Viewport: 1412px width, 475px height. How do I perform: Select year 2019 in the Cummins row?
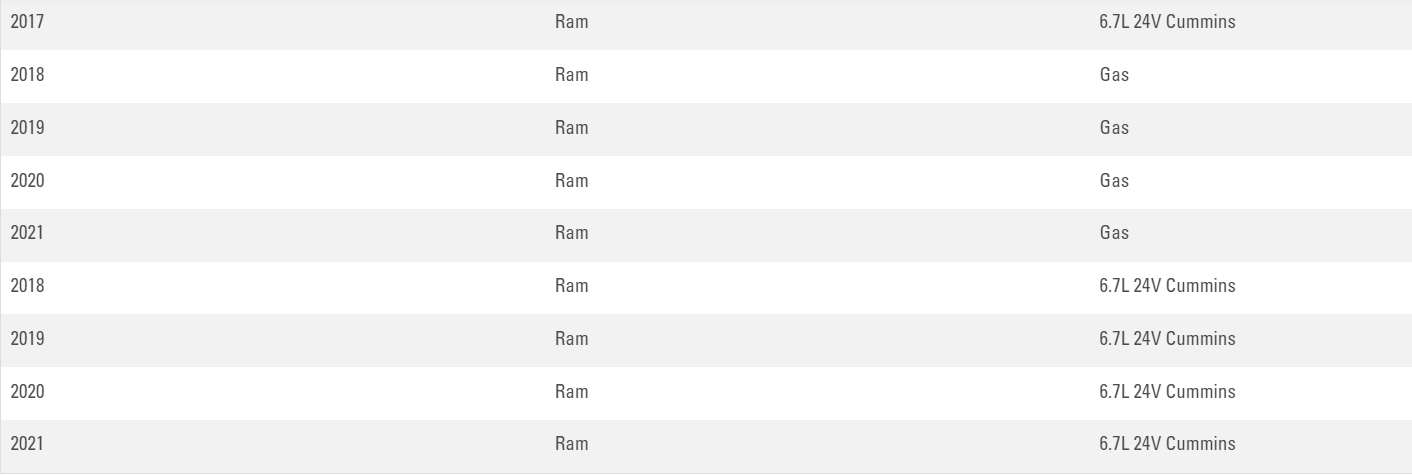(27, 339)
